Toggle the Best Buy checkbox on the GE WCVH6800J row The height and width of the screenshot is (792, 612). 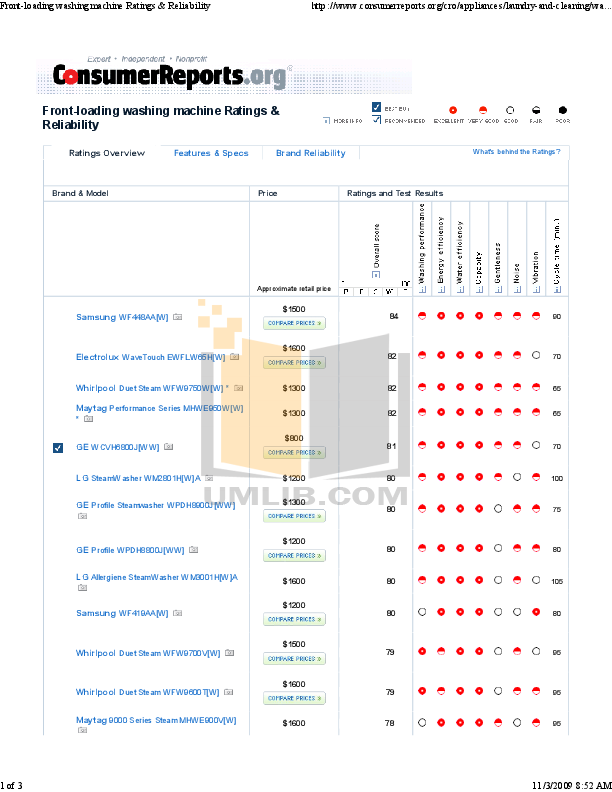tap(58, 448)
